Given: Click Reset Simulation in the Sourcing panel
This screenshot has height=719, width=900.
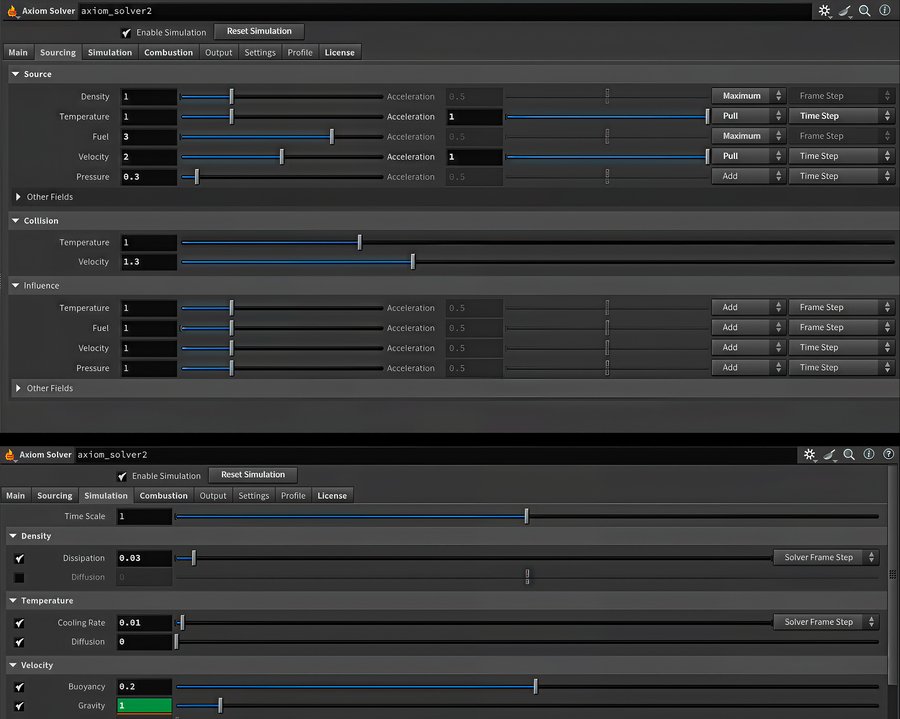Looking at the screenshot, I should pyautogui.click(x=259, y=31).
